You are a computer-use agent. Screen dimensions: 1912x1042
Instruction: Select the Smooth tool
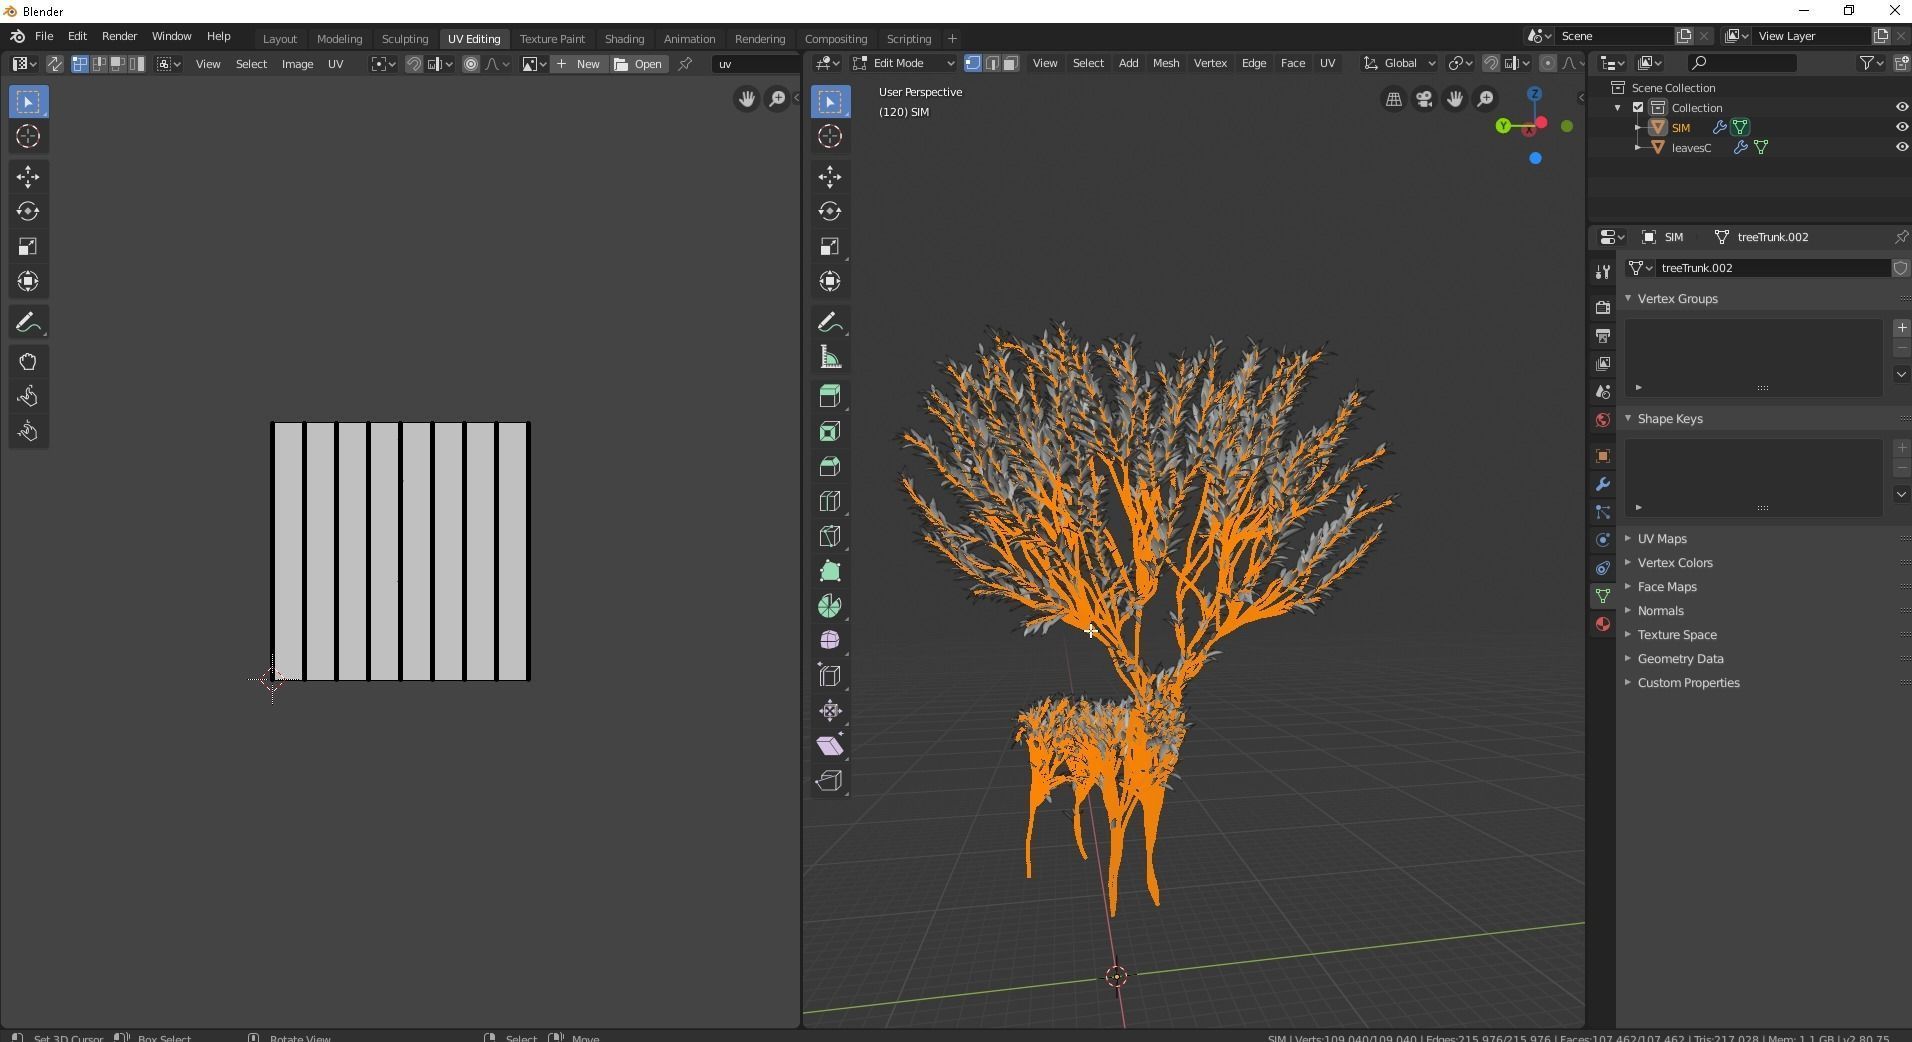pos(830,641)
